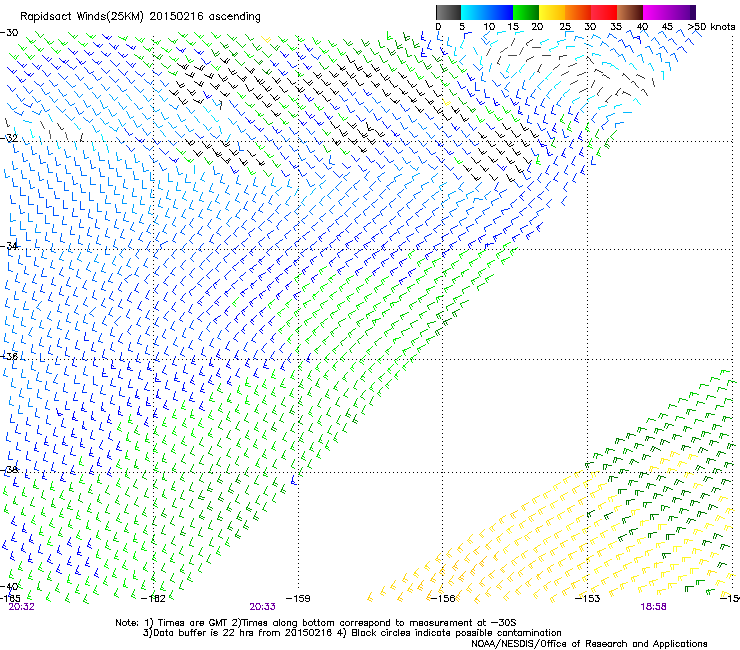Click the orange 25-30 knots legend swatch
This screenshot has height=650, width=740.
coord(578,12)
